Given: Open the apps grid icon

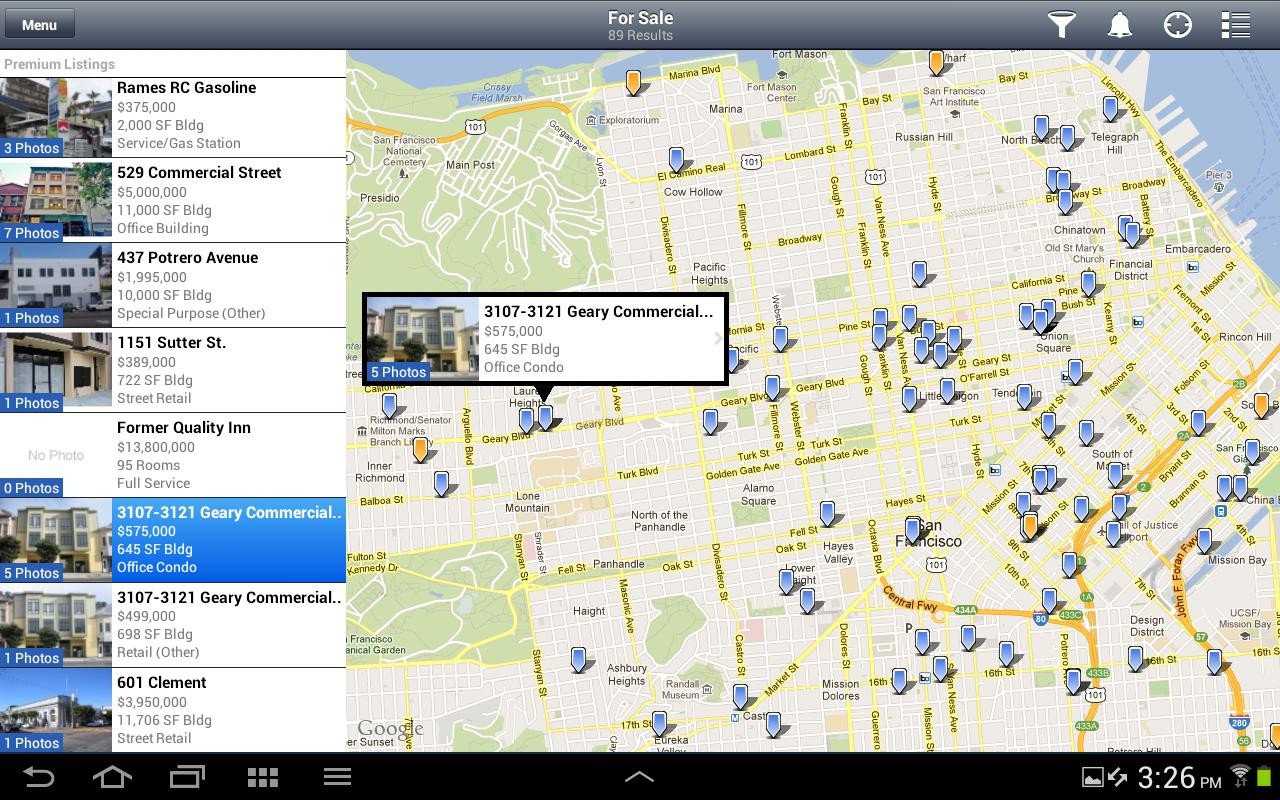Looking at the screenshot, I should [262, 777].
